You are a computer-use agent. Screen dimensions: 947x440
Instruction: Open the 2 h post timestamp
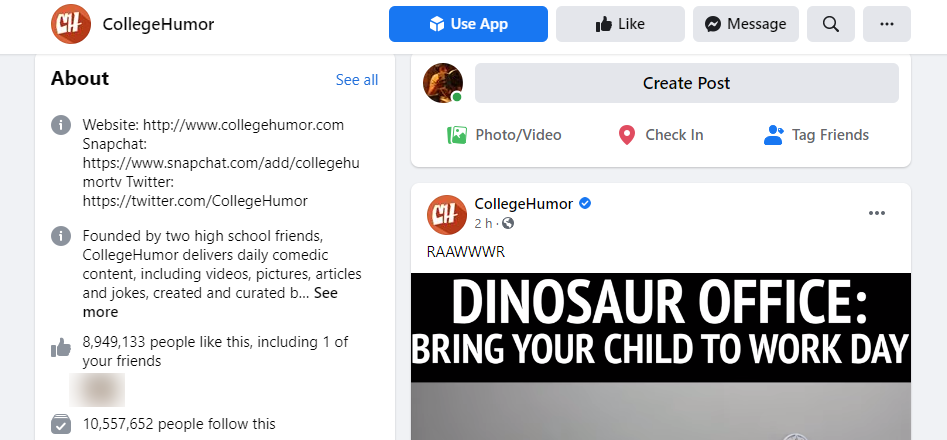click(x=483, y=223)
